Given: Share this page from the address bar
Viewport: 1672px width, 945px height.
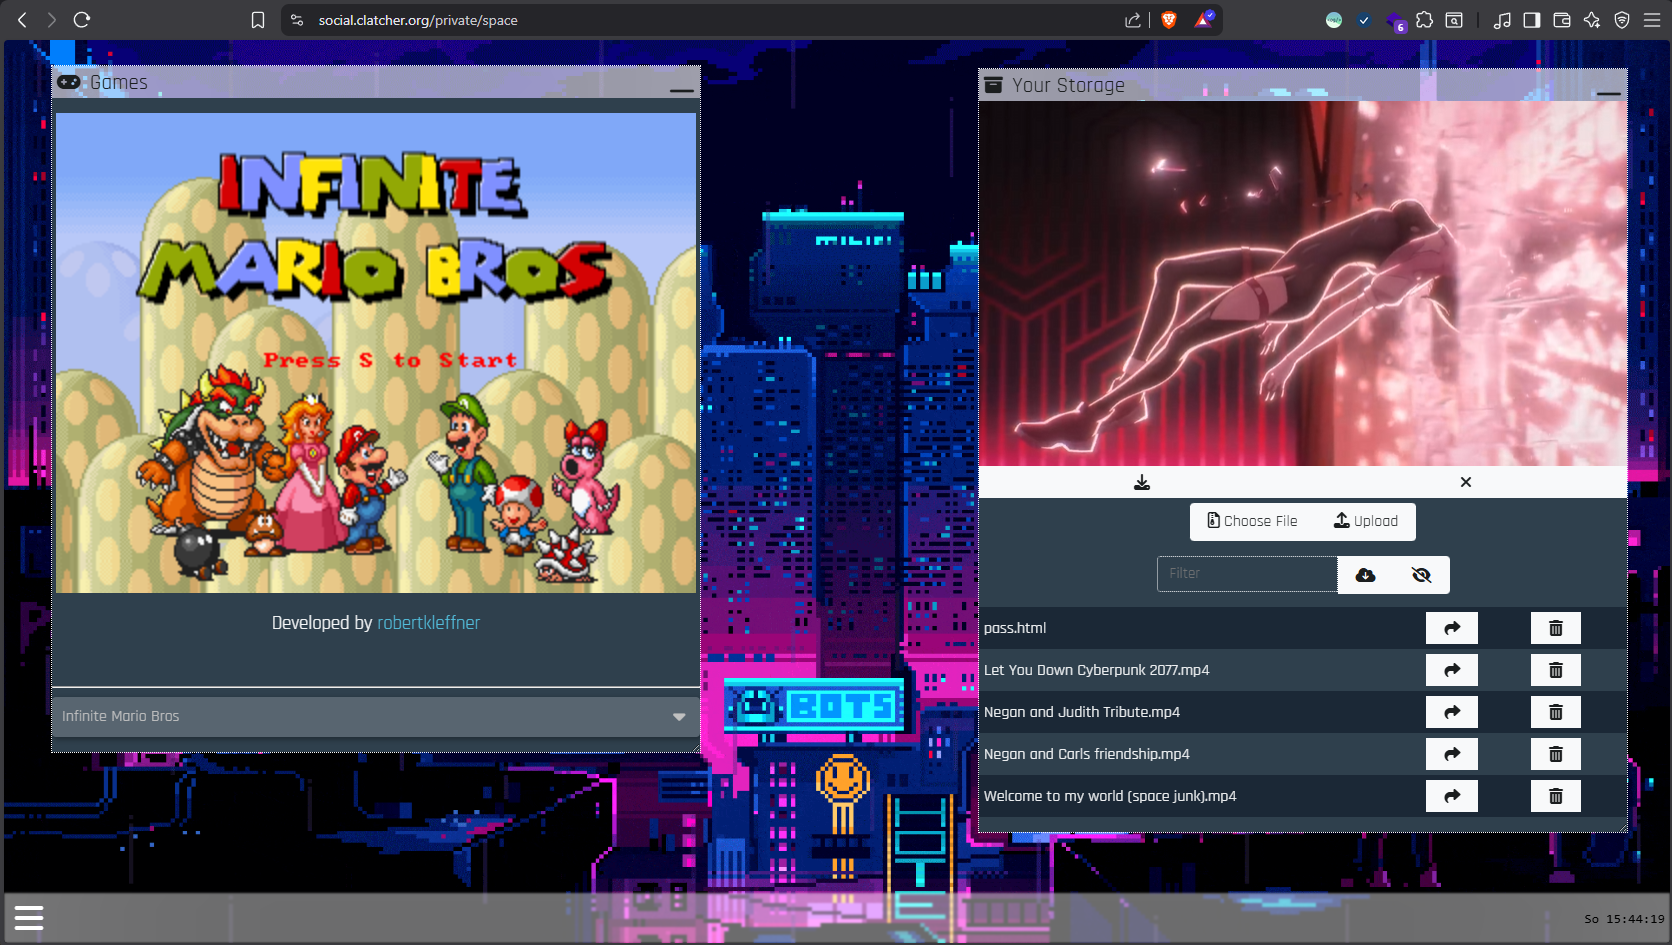Looking at the screenshot, I should click(1133, 20).
